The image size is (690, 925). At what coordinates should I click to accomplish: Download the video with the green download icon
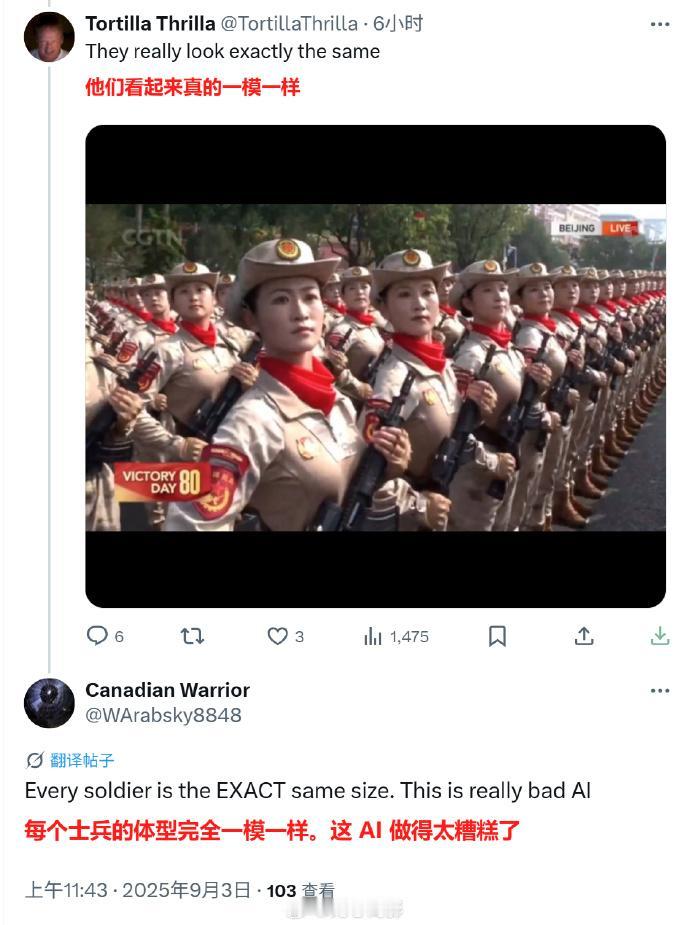660,636
